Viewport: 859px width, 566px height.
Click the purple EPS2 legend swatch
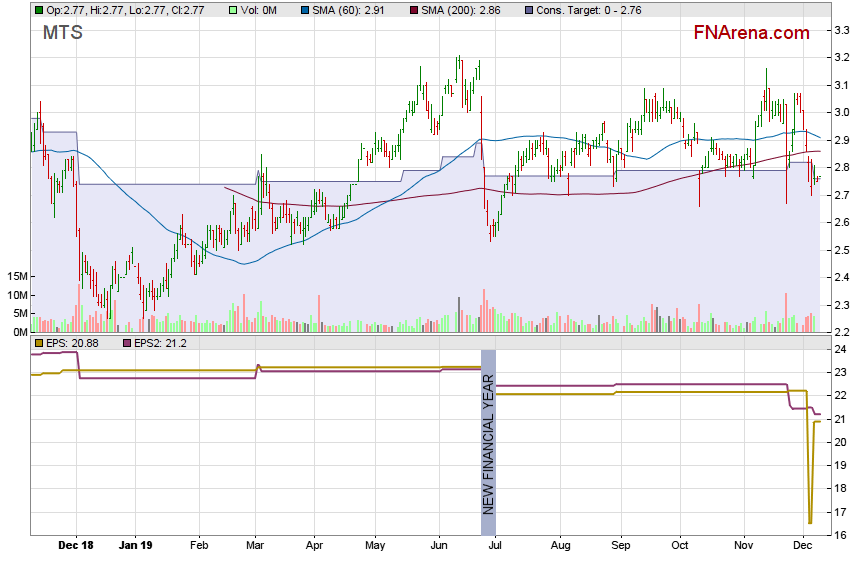pos(126,343)
